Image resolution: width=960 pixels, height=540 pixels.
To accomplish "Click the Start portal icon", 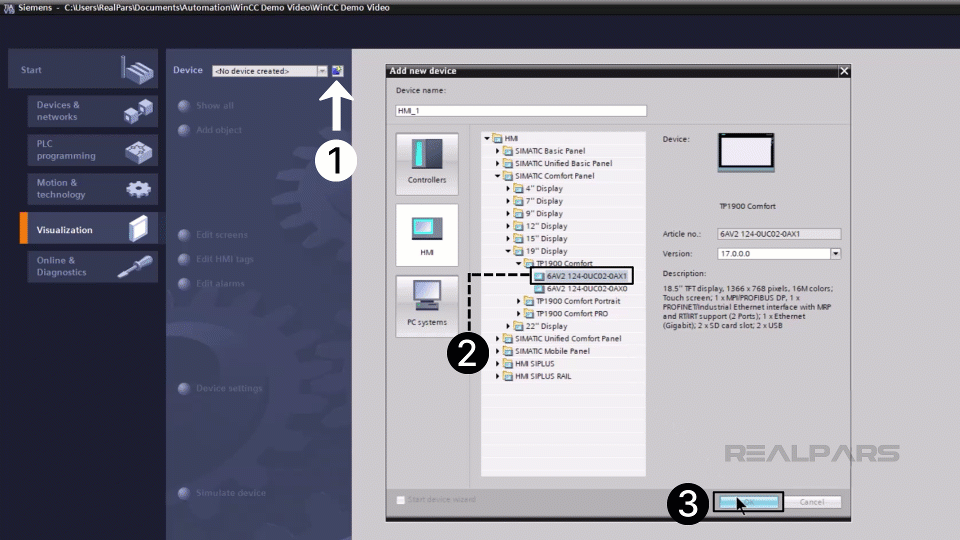I will click(137, 70).
